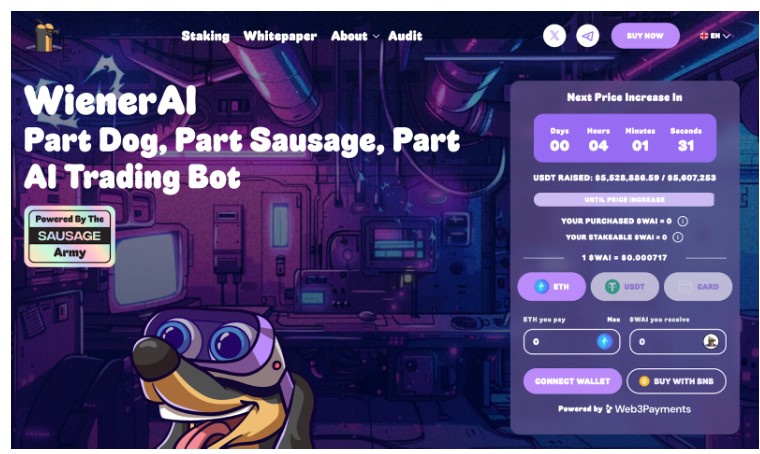Open the Whitepaper menu item

point(280,36)
